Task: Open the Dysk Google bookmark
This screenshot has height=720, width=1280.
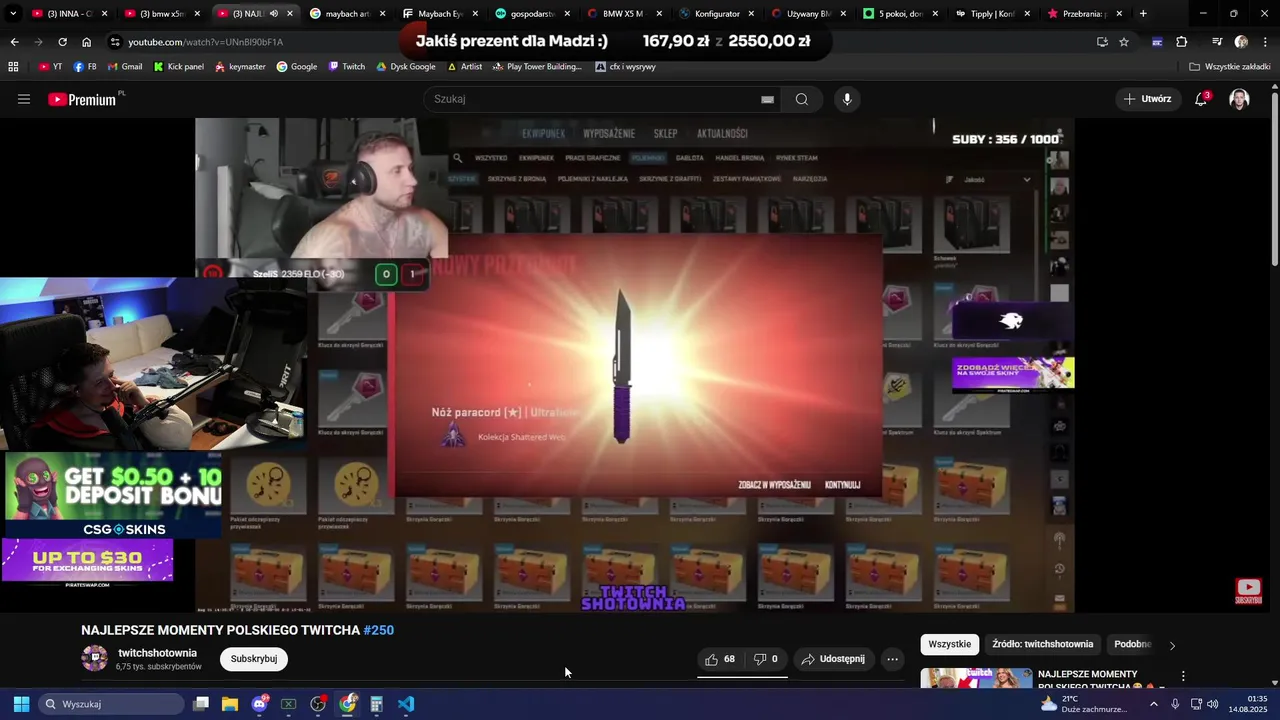Action: [x=406, y=67]
